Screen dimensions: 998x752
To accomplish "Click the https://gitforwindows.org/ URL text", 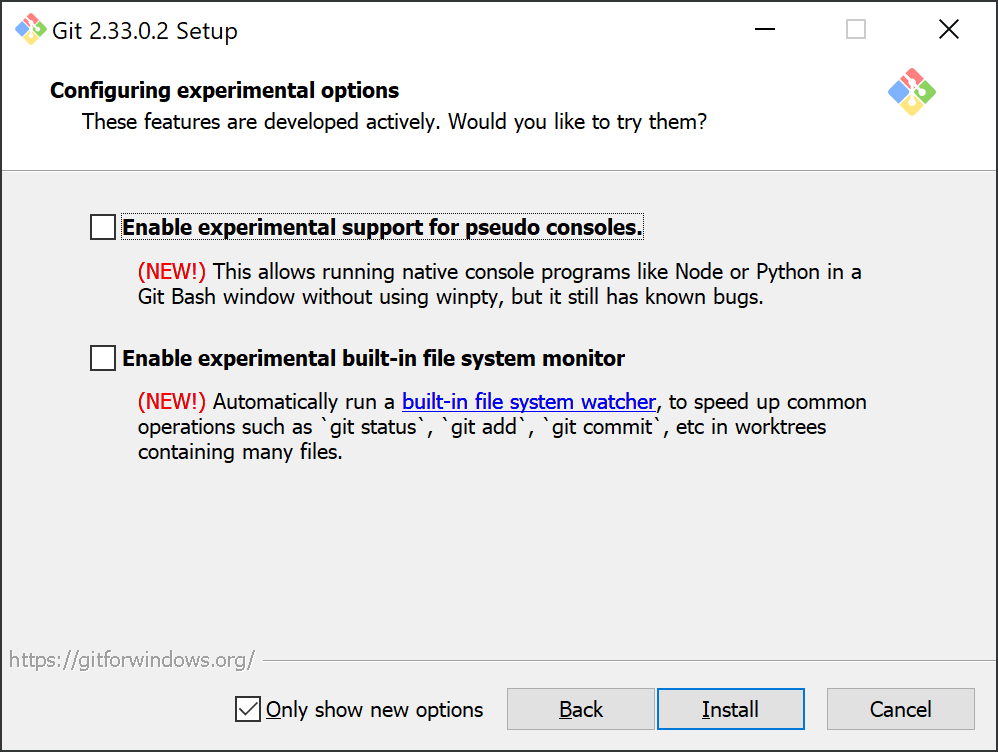I will point(132,660).
